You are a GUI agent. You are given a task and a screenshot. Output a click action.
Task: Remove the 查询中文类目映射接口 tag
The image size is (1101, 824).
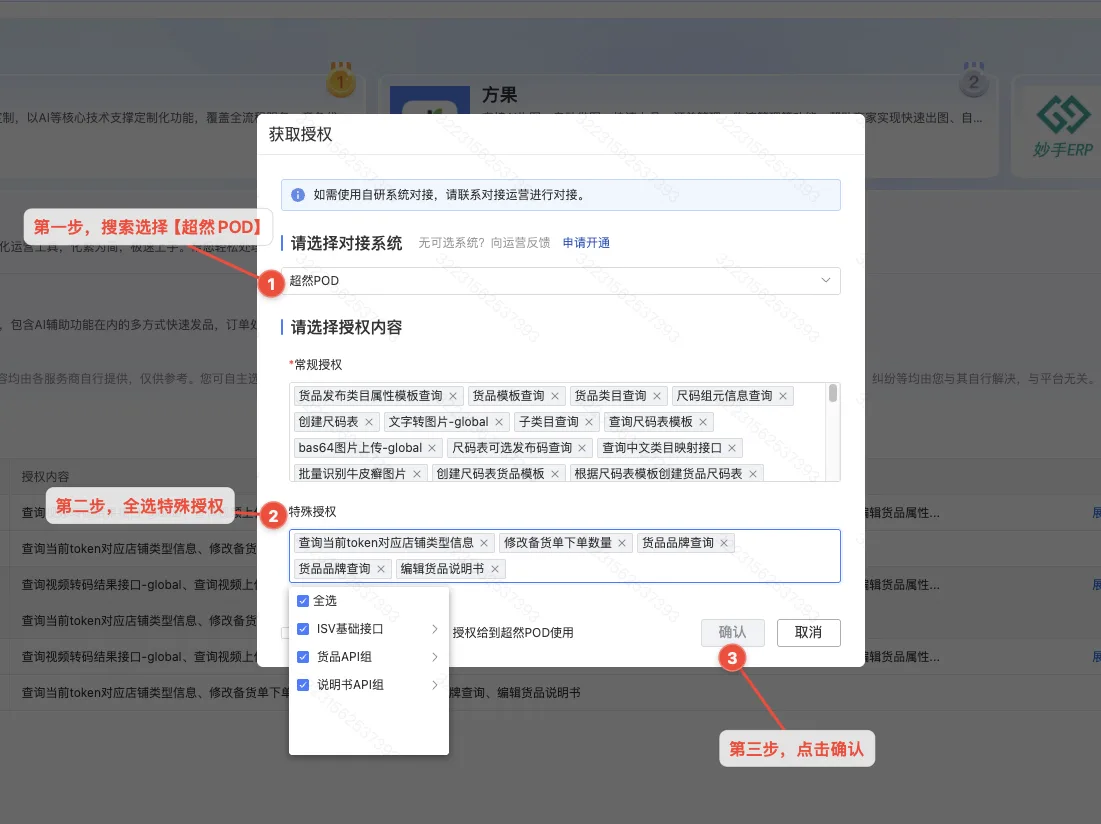click(x=732, y=448)
